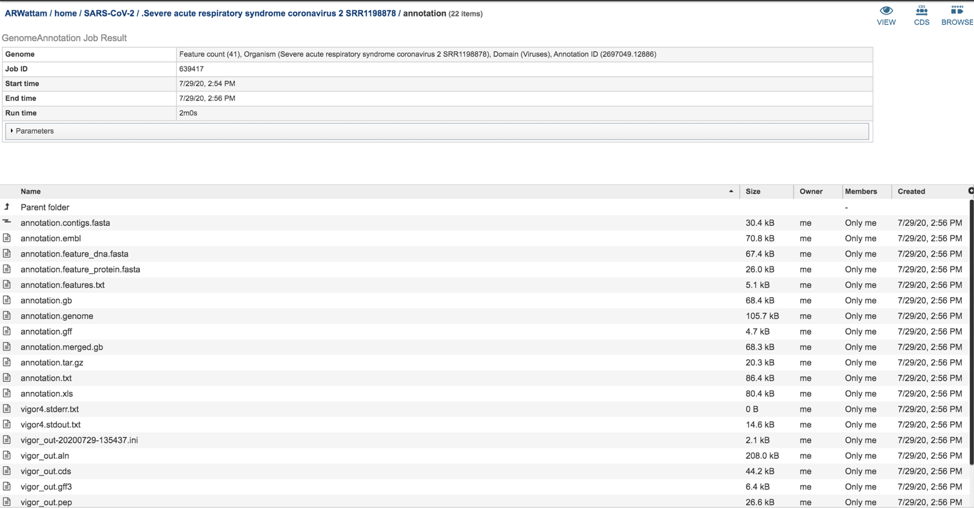Go to the home breadcrumb link
The image size is (974, 508).
(x=65, y=14)
